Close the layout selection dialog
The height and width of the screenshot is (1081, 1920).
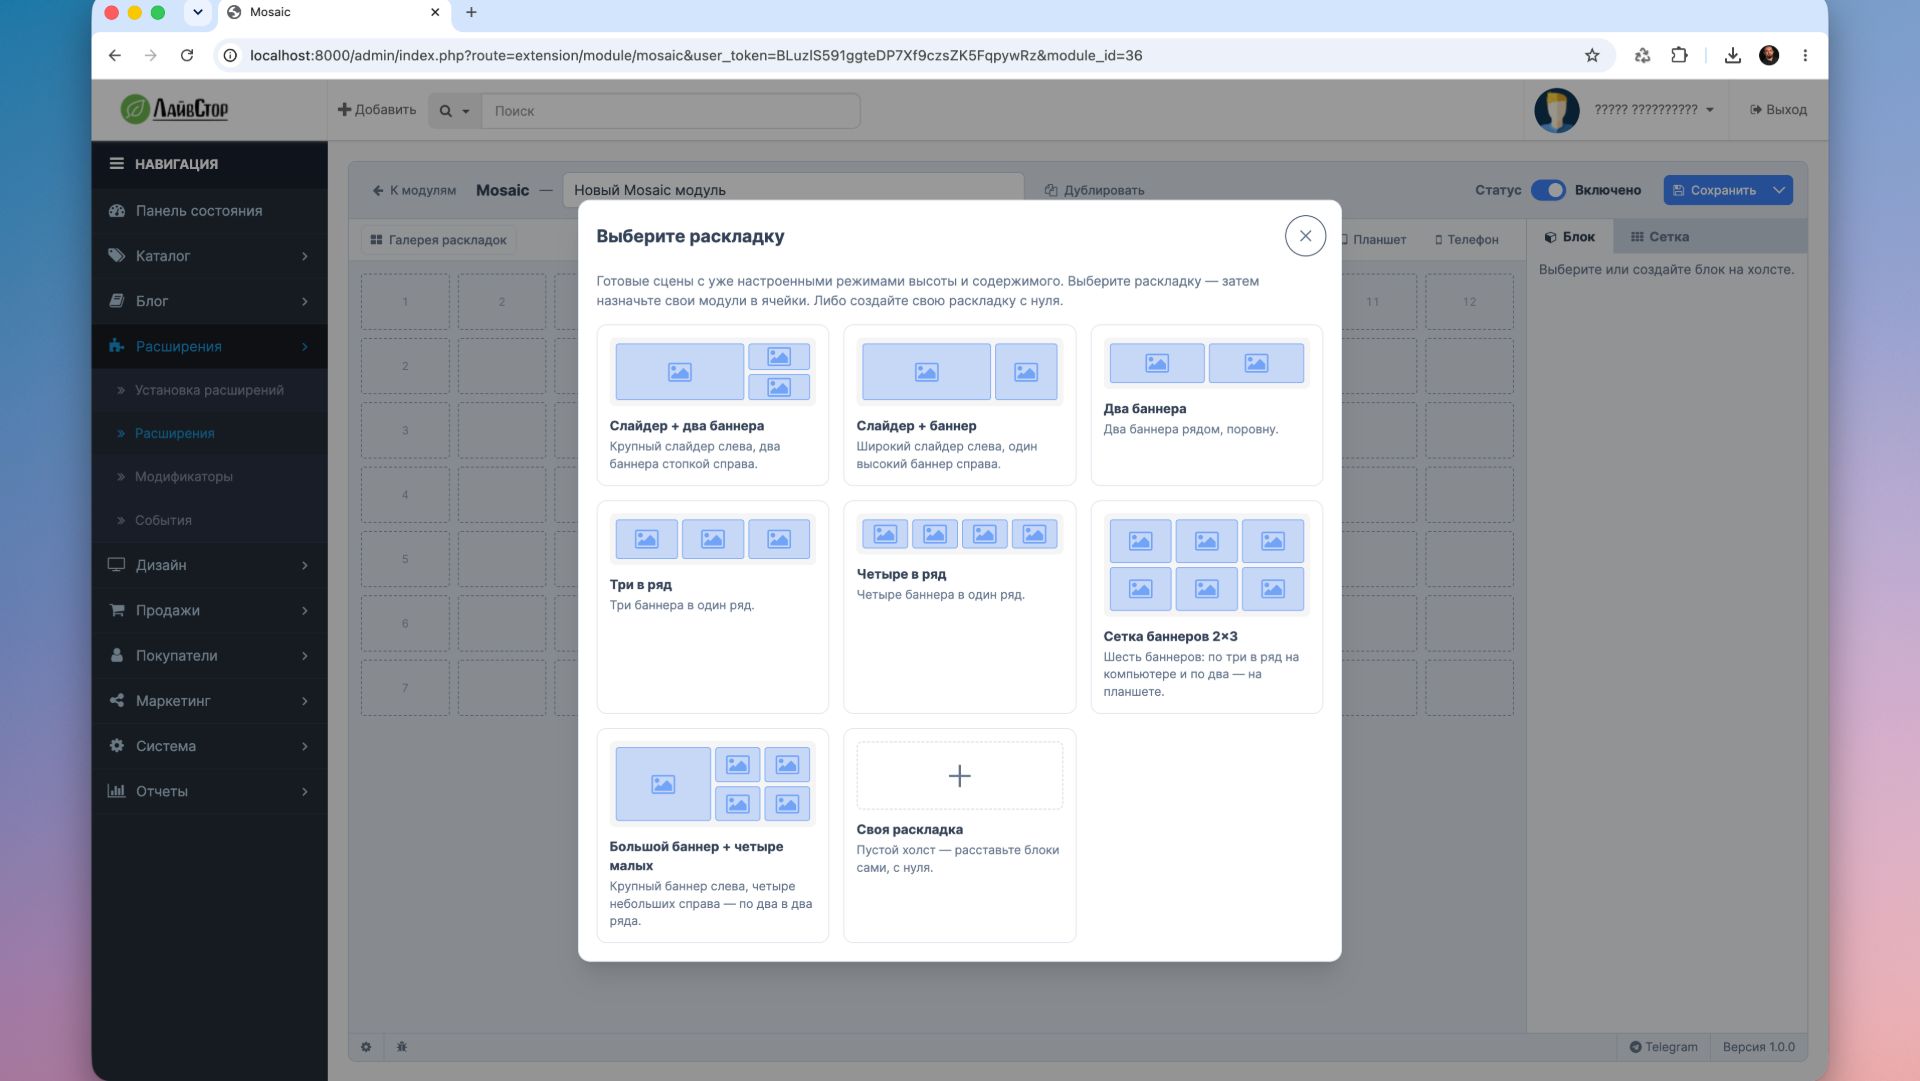click(x=1305, y=236)
